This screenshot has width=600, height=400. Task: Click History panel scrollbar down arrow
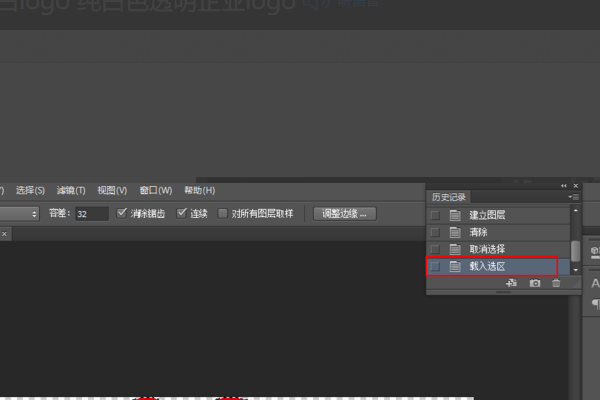coord(576,270)
